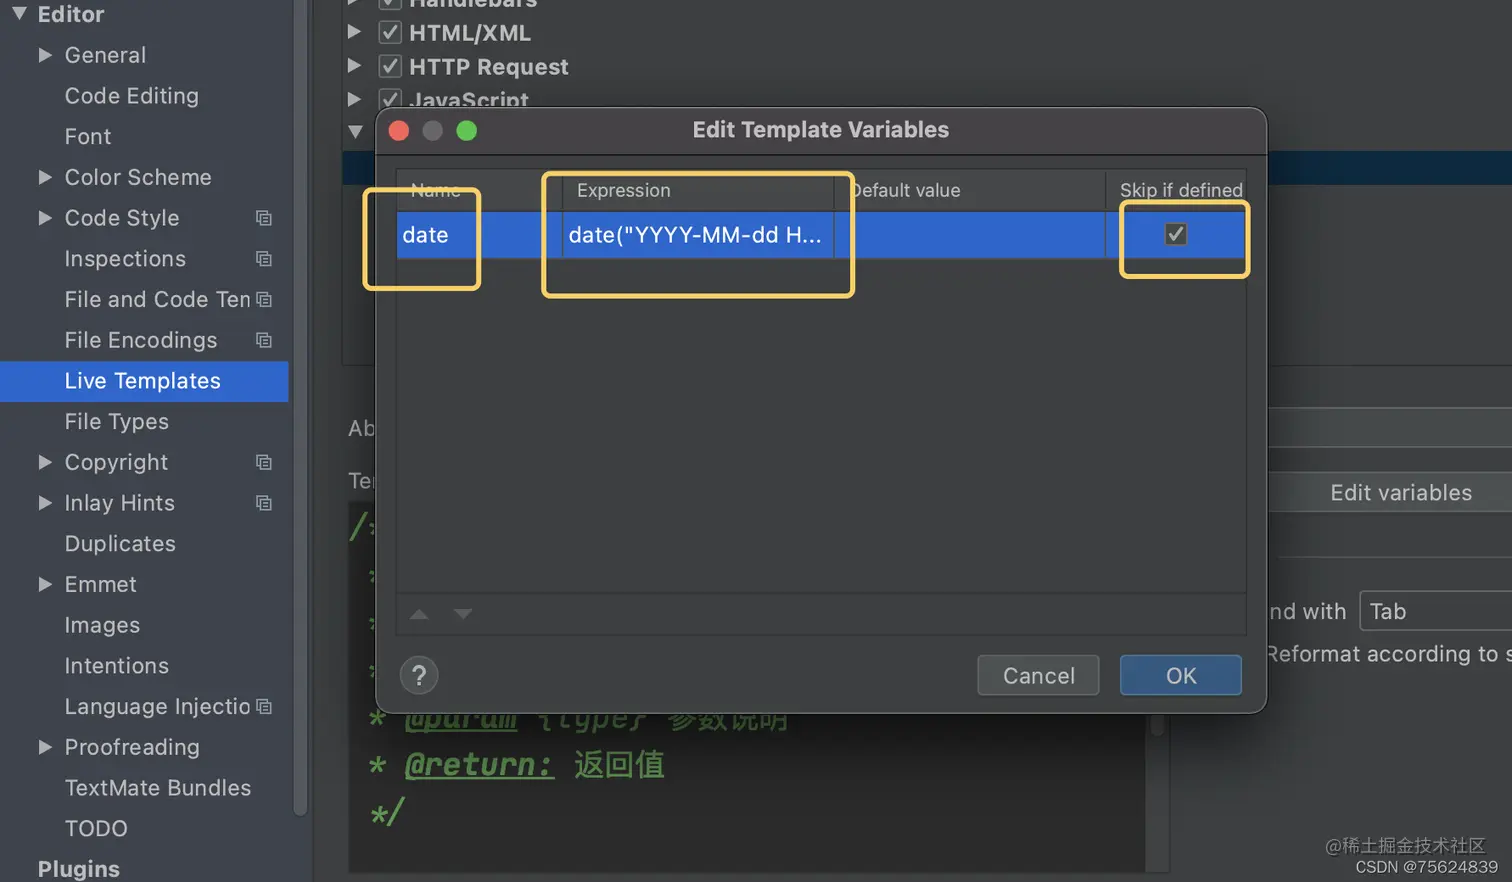This screenshot has width=1512, height=882.
Task: Expand the General settings node
Action: click(45, 55)
